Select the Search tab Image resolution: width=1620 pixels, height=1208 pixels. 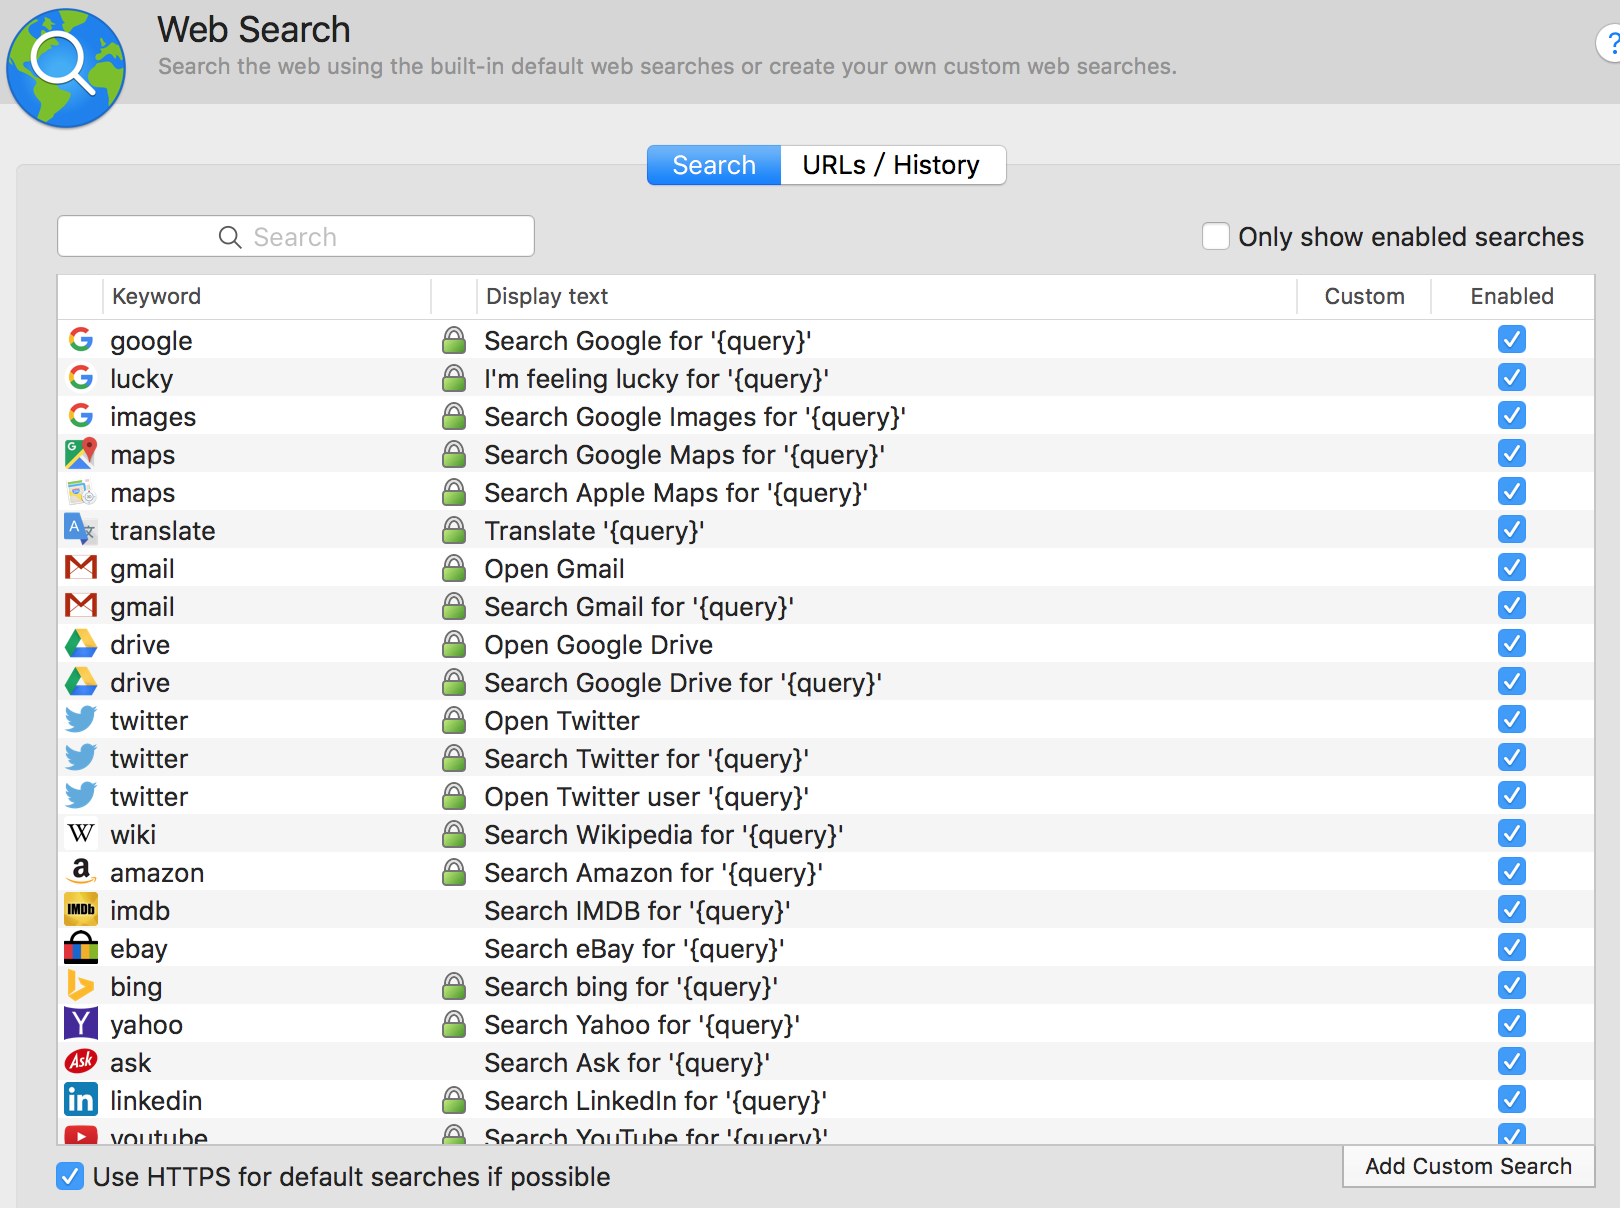tap(713, 165)
